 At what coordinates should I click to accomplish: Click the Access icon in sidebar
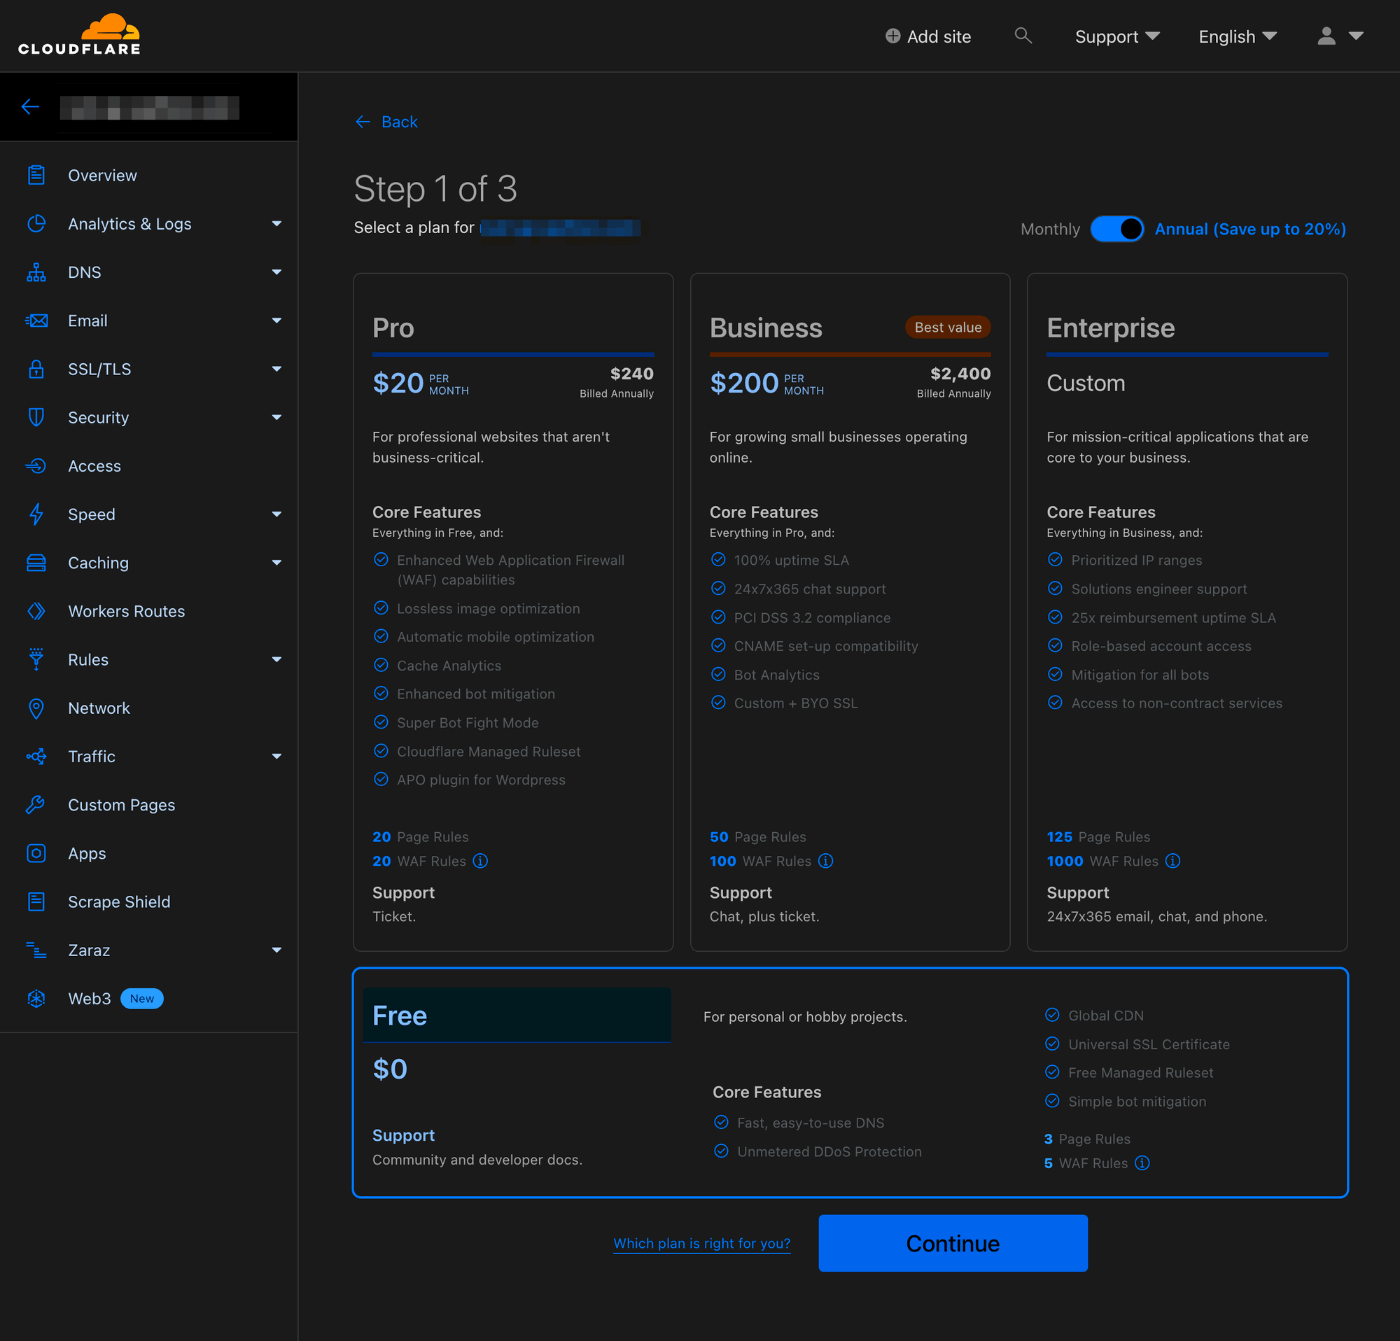click(37, 466)
